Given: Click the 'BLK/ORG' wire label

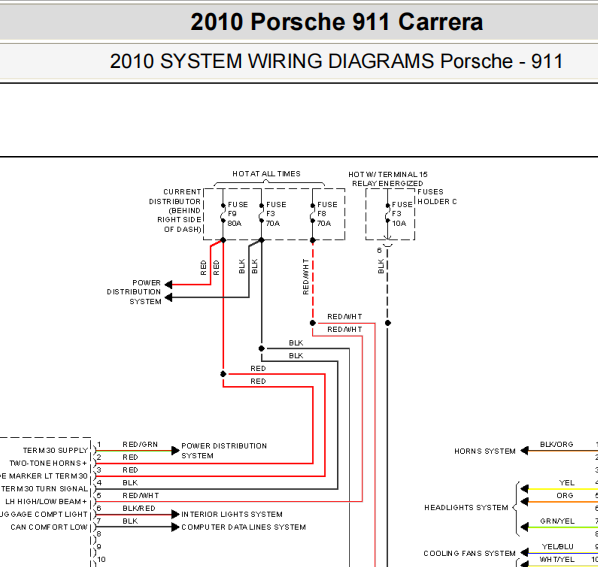Looking at the screenshot, I should pos(556,445).
